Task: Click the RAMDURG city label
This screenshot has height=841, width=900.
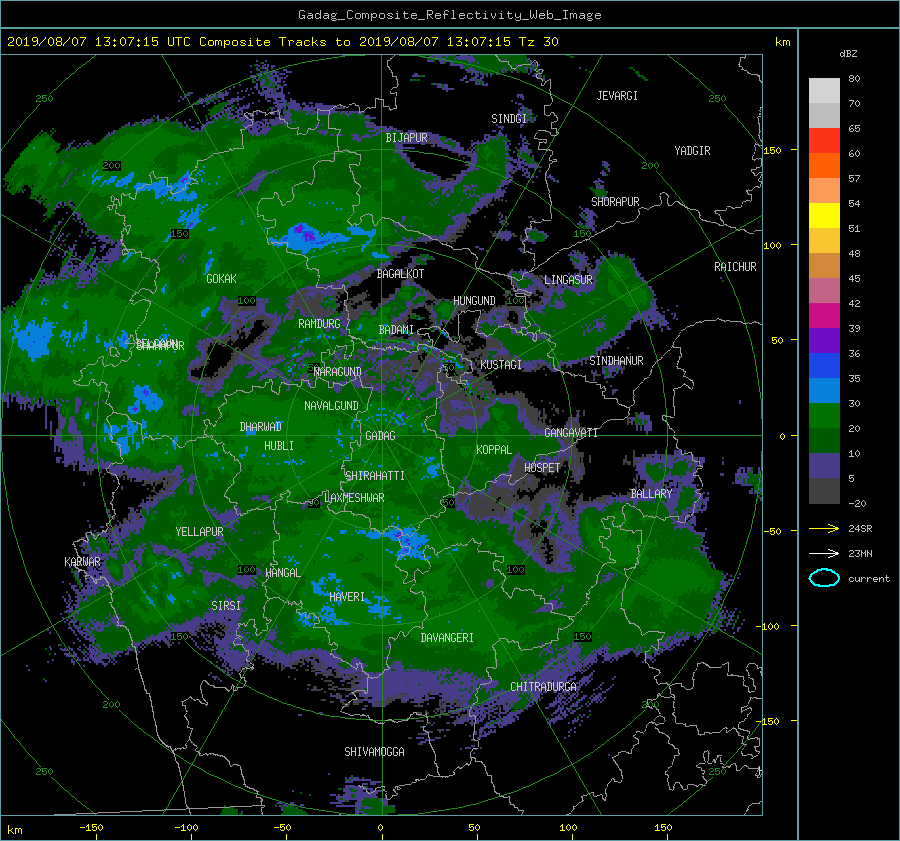Action: coord(319,324)
